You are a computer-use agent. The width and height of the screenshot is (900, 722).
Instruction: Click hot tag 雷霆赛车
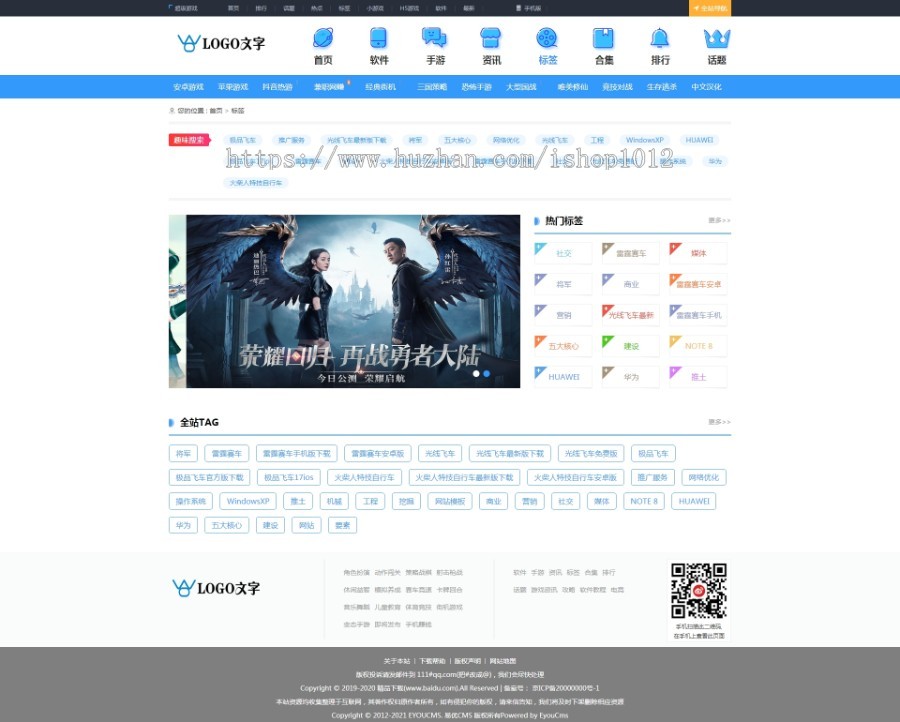click(631, 253)
